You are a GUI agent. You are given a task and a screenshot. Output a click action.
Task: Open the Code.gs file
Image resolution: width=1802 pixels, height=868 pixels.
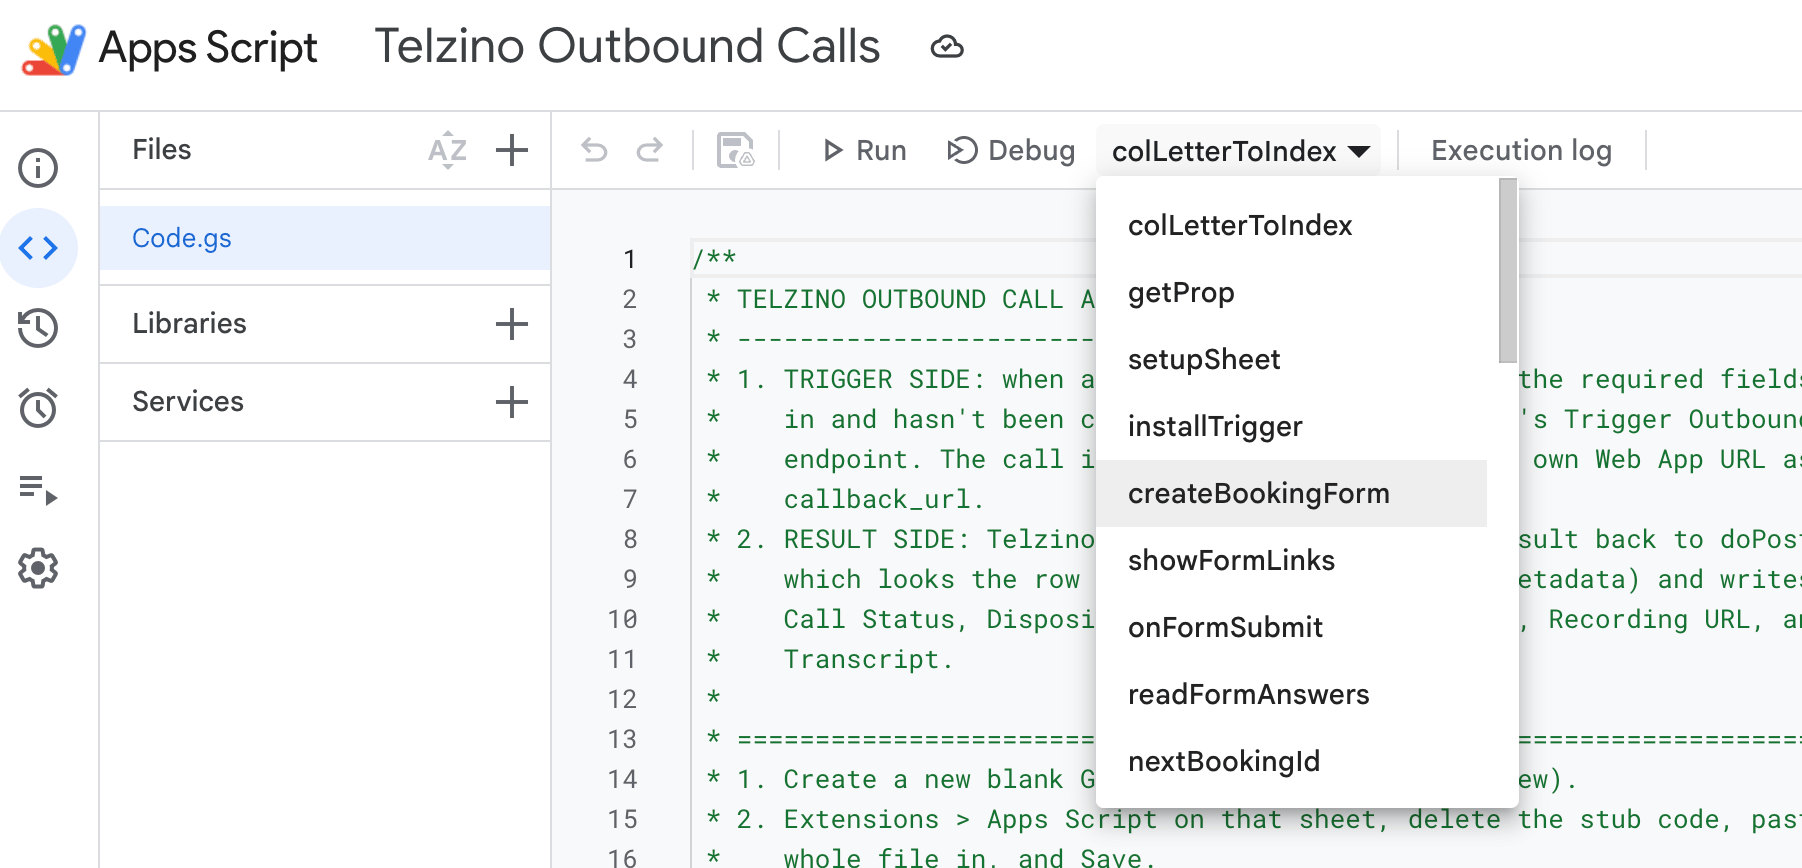tap(325, 238)
